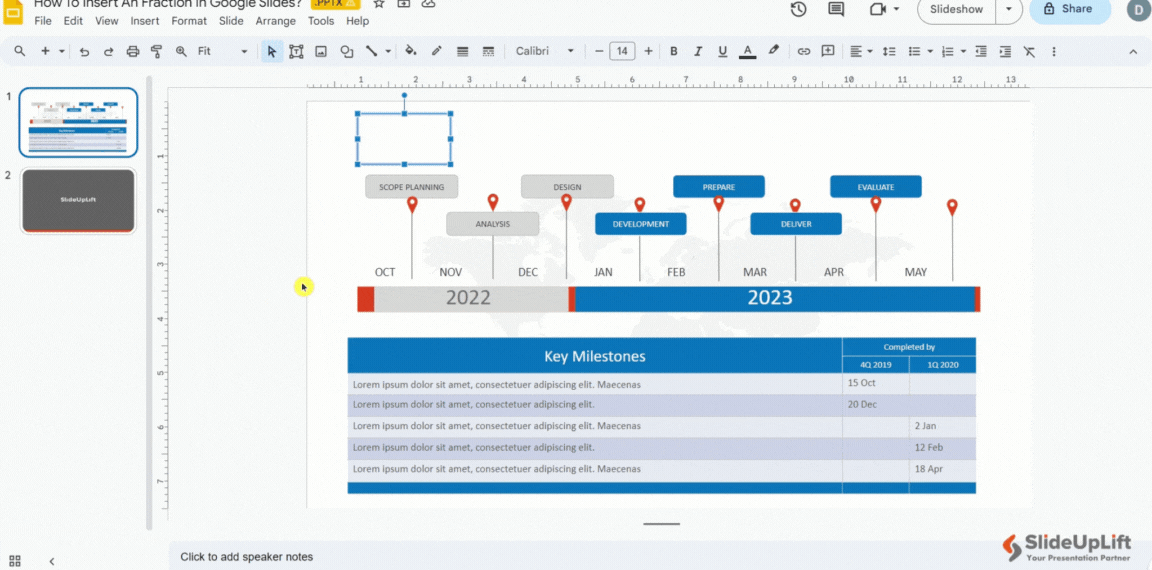Open the D account avatar
The image size is (1152, 570).
point(1137,10)
